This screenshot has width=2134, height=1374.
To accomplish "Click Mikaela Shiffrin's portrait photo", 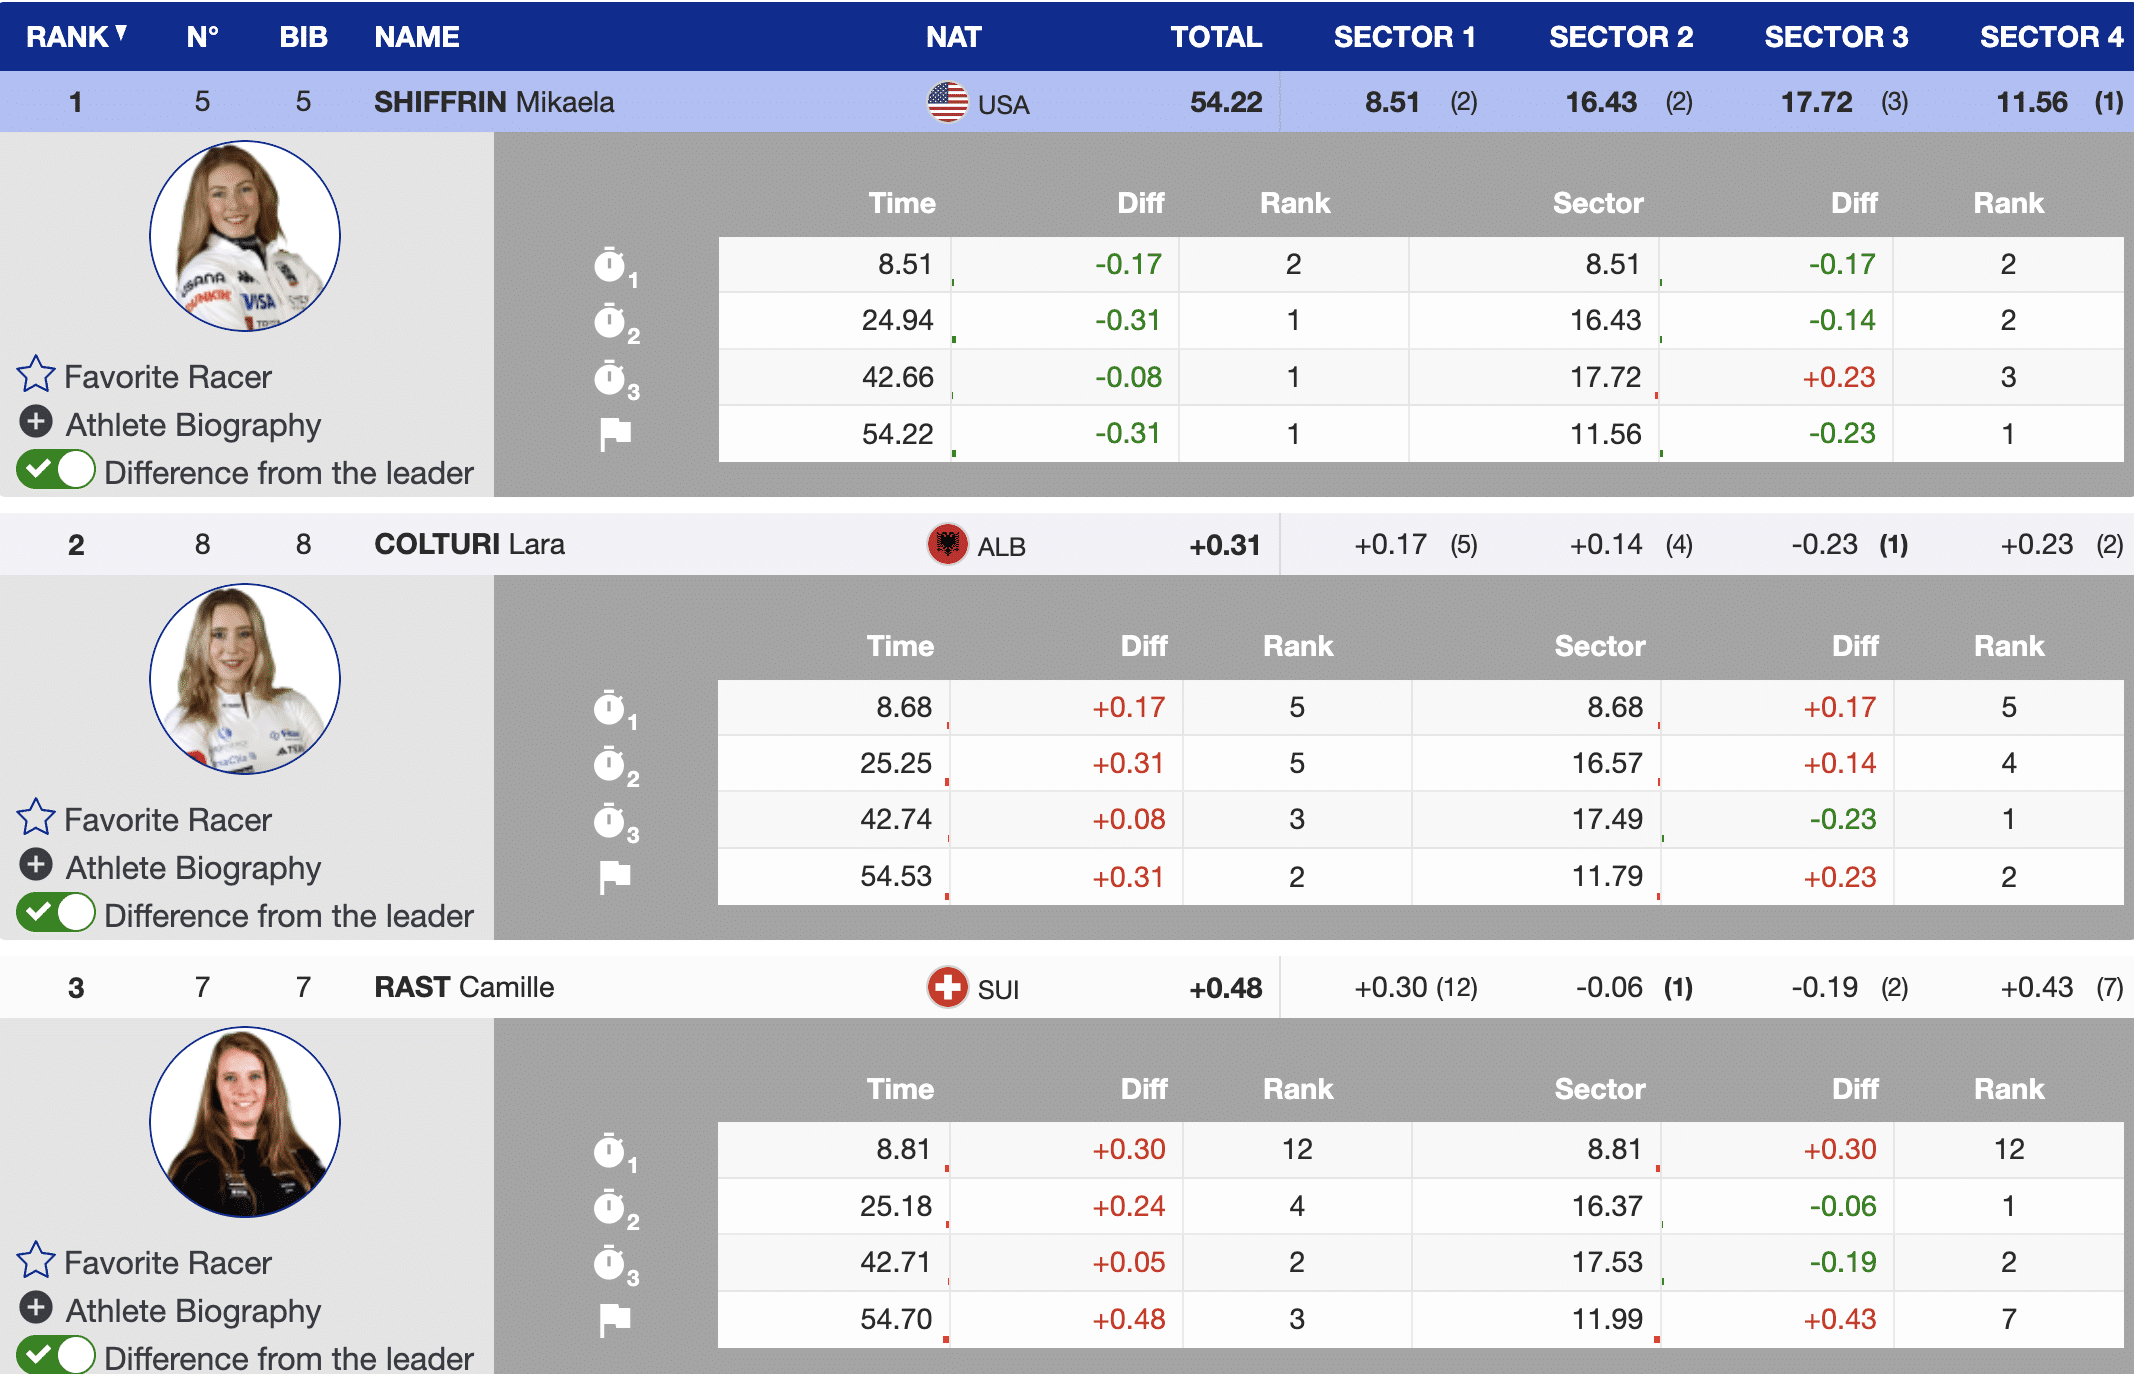I will pyautogui.click(x=245, y=236).
